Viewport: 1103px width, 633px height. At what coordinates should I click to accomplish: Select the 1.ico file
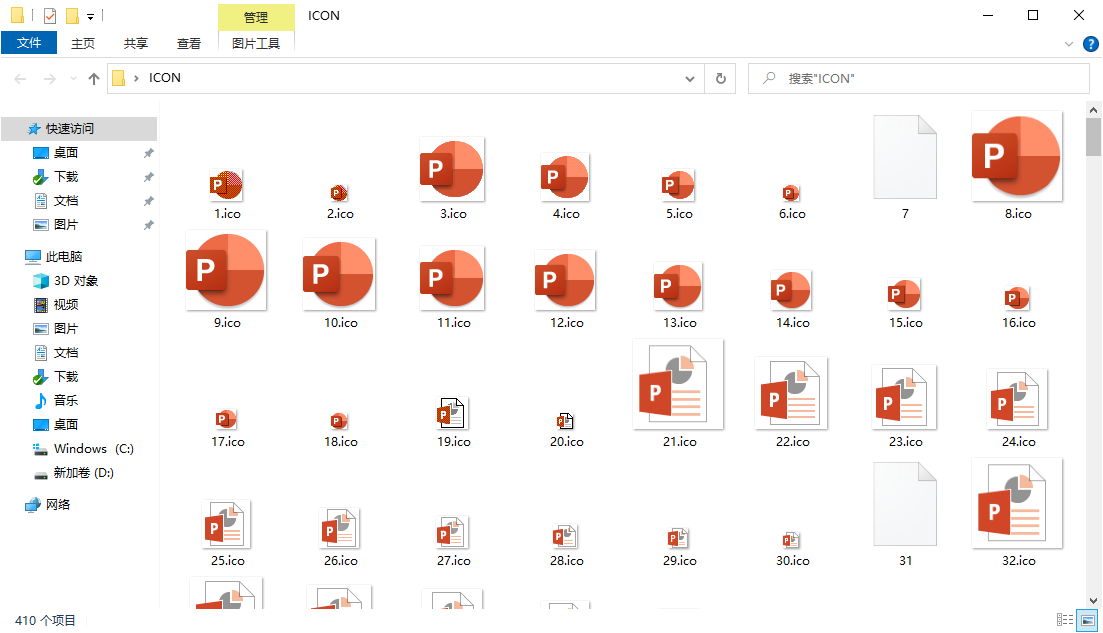click(x=227, y=185)
